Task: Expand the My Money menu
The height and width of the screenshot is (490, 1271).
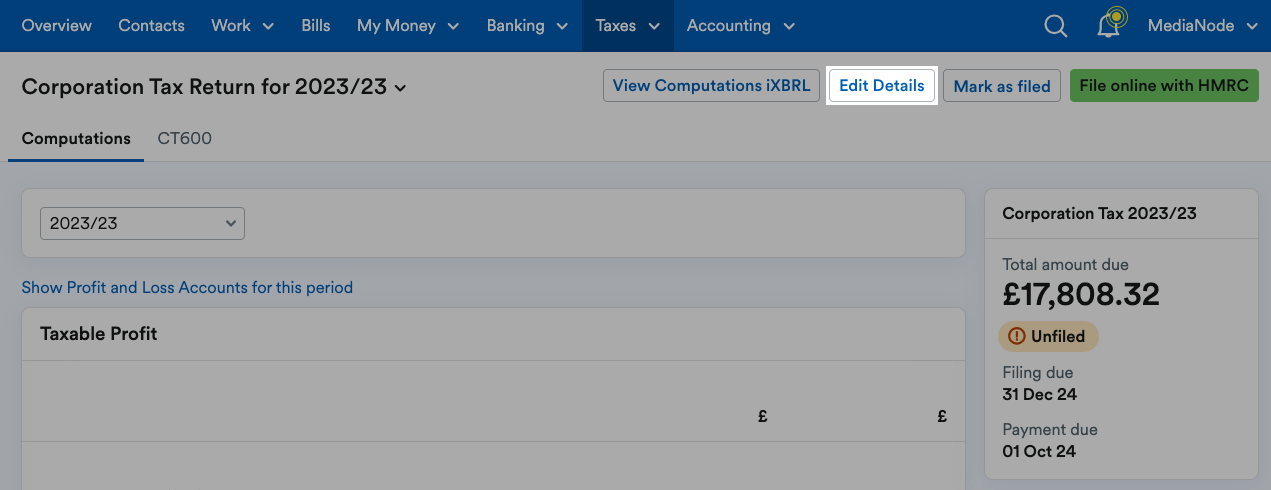Action: (x=408, y=26)
